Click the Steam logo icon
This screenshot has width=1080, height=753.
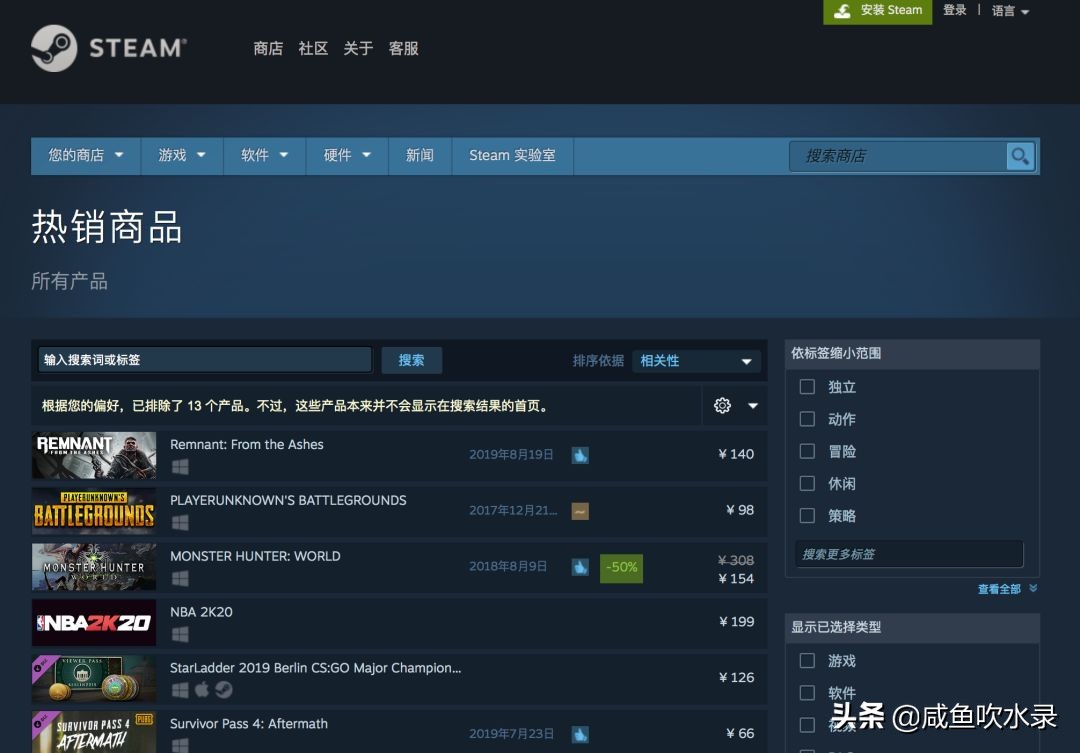point(52,47)
